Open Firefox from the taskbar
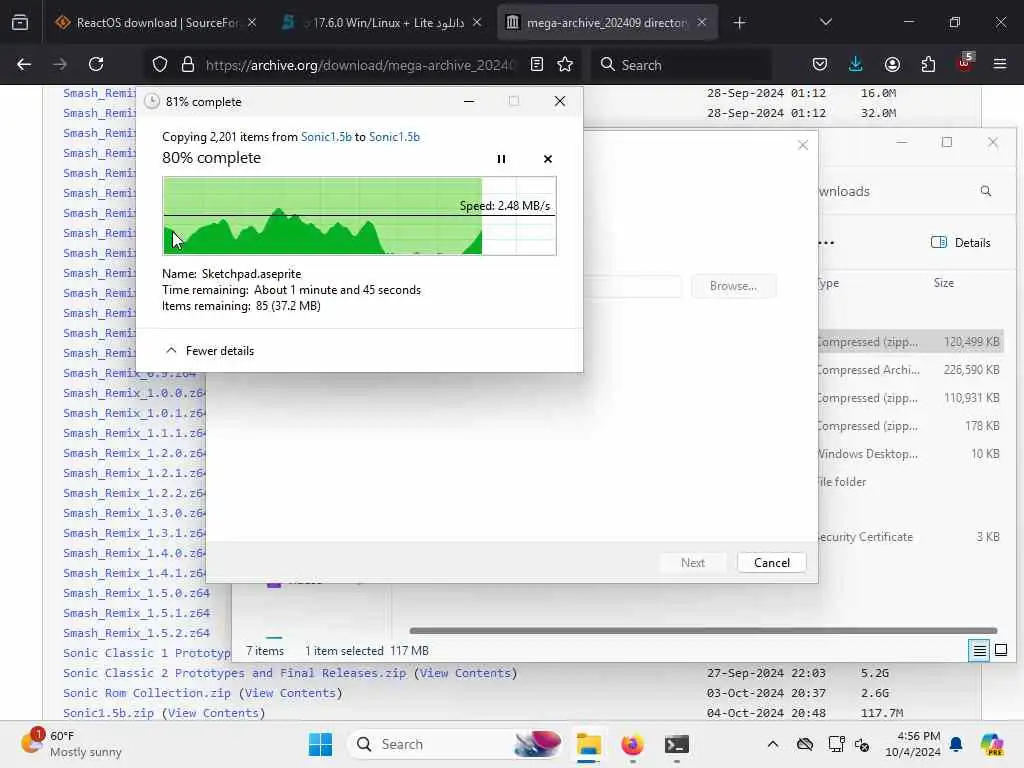The width and height of the screenshot is (1024, 768). point(632,744)
